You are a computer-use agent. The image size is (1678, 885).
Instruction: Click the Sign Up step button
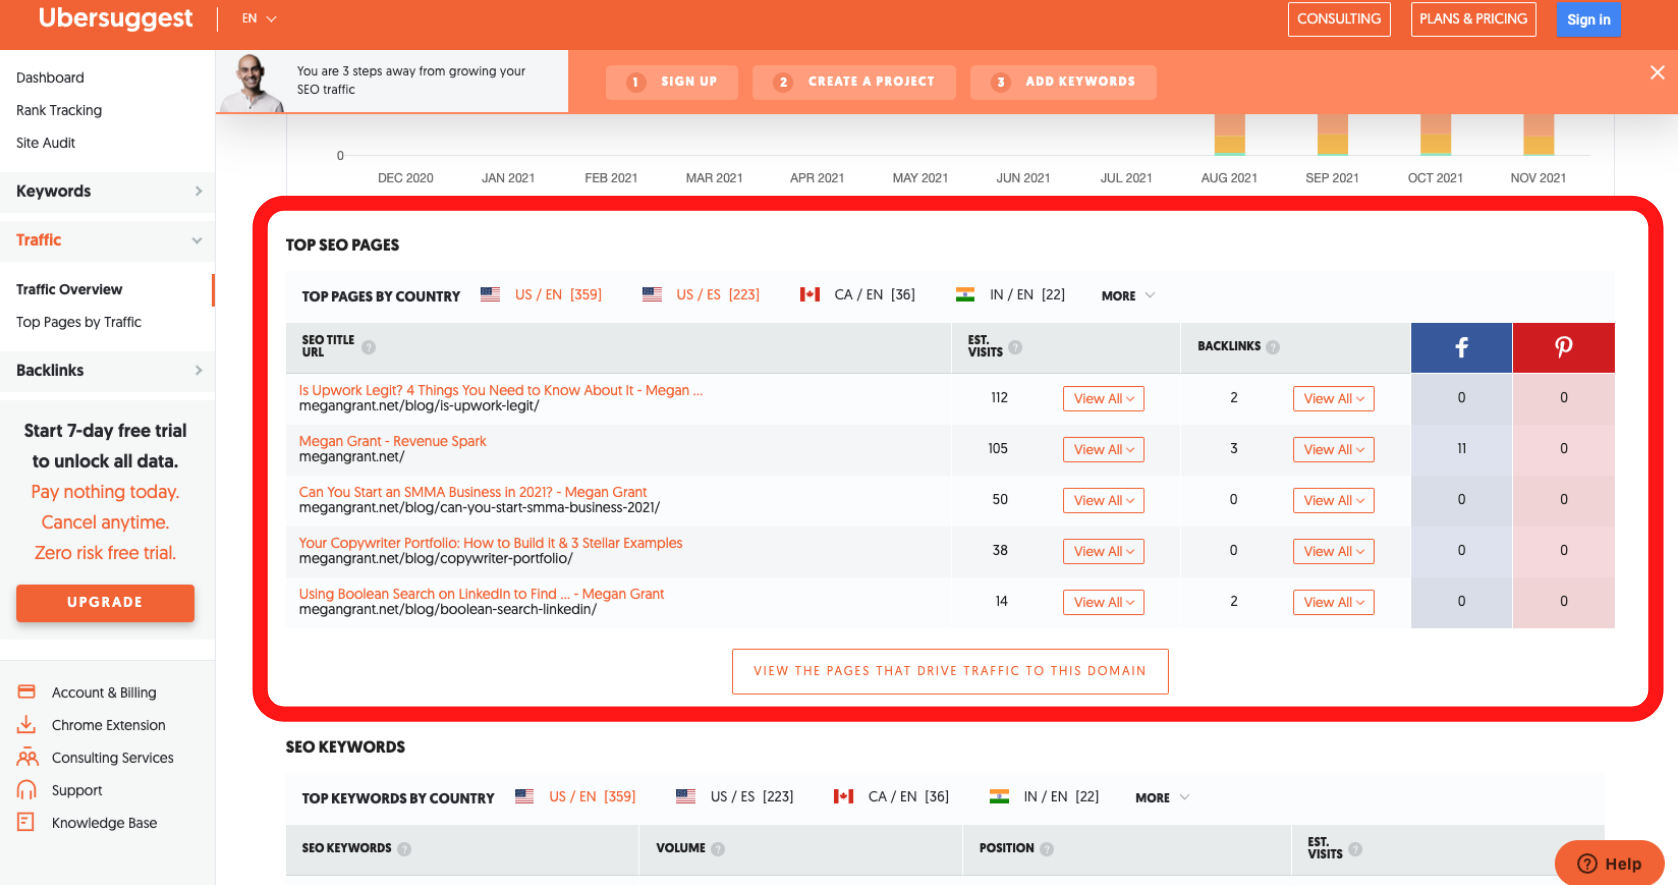tap(672, 82)
